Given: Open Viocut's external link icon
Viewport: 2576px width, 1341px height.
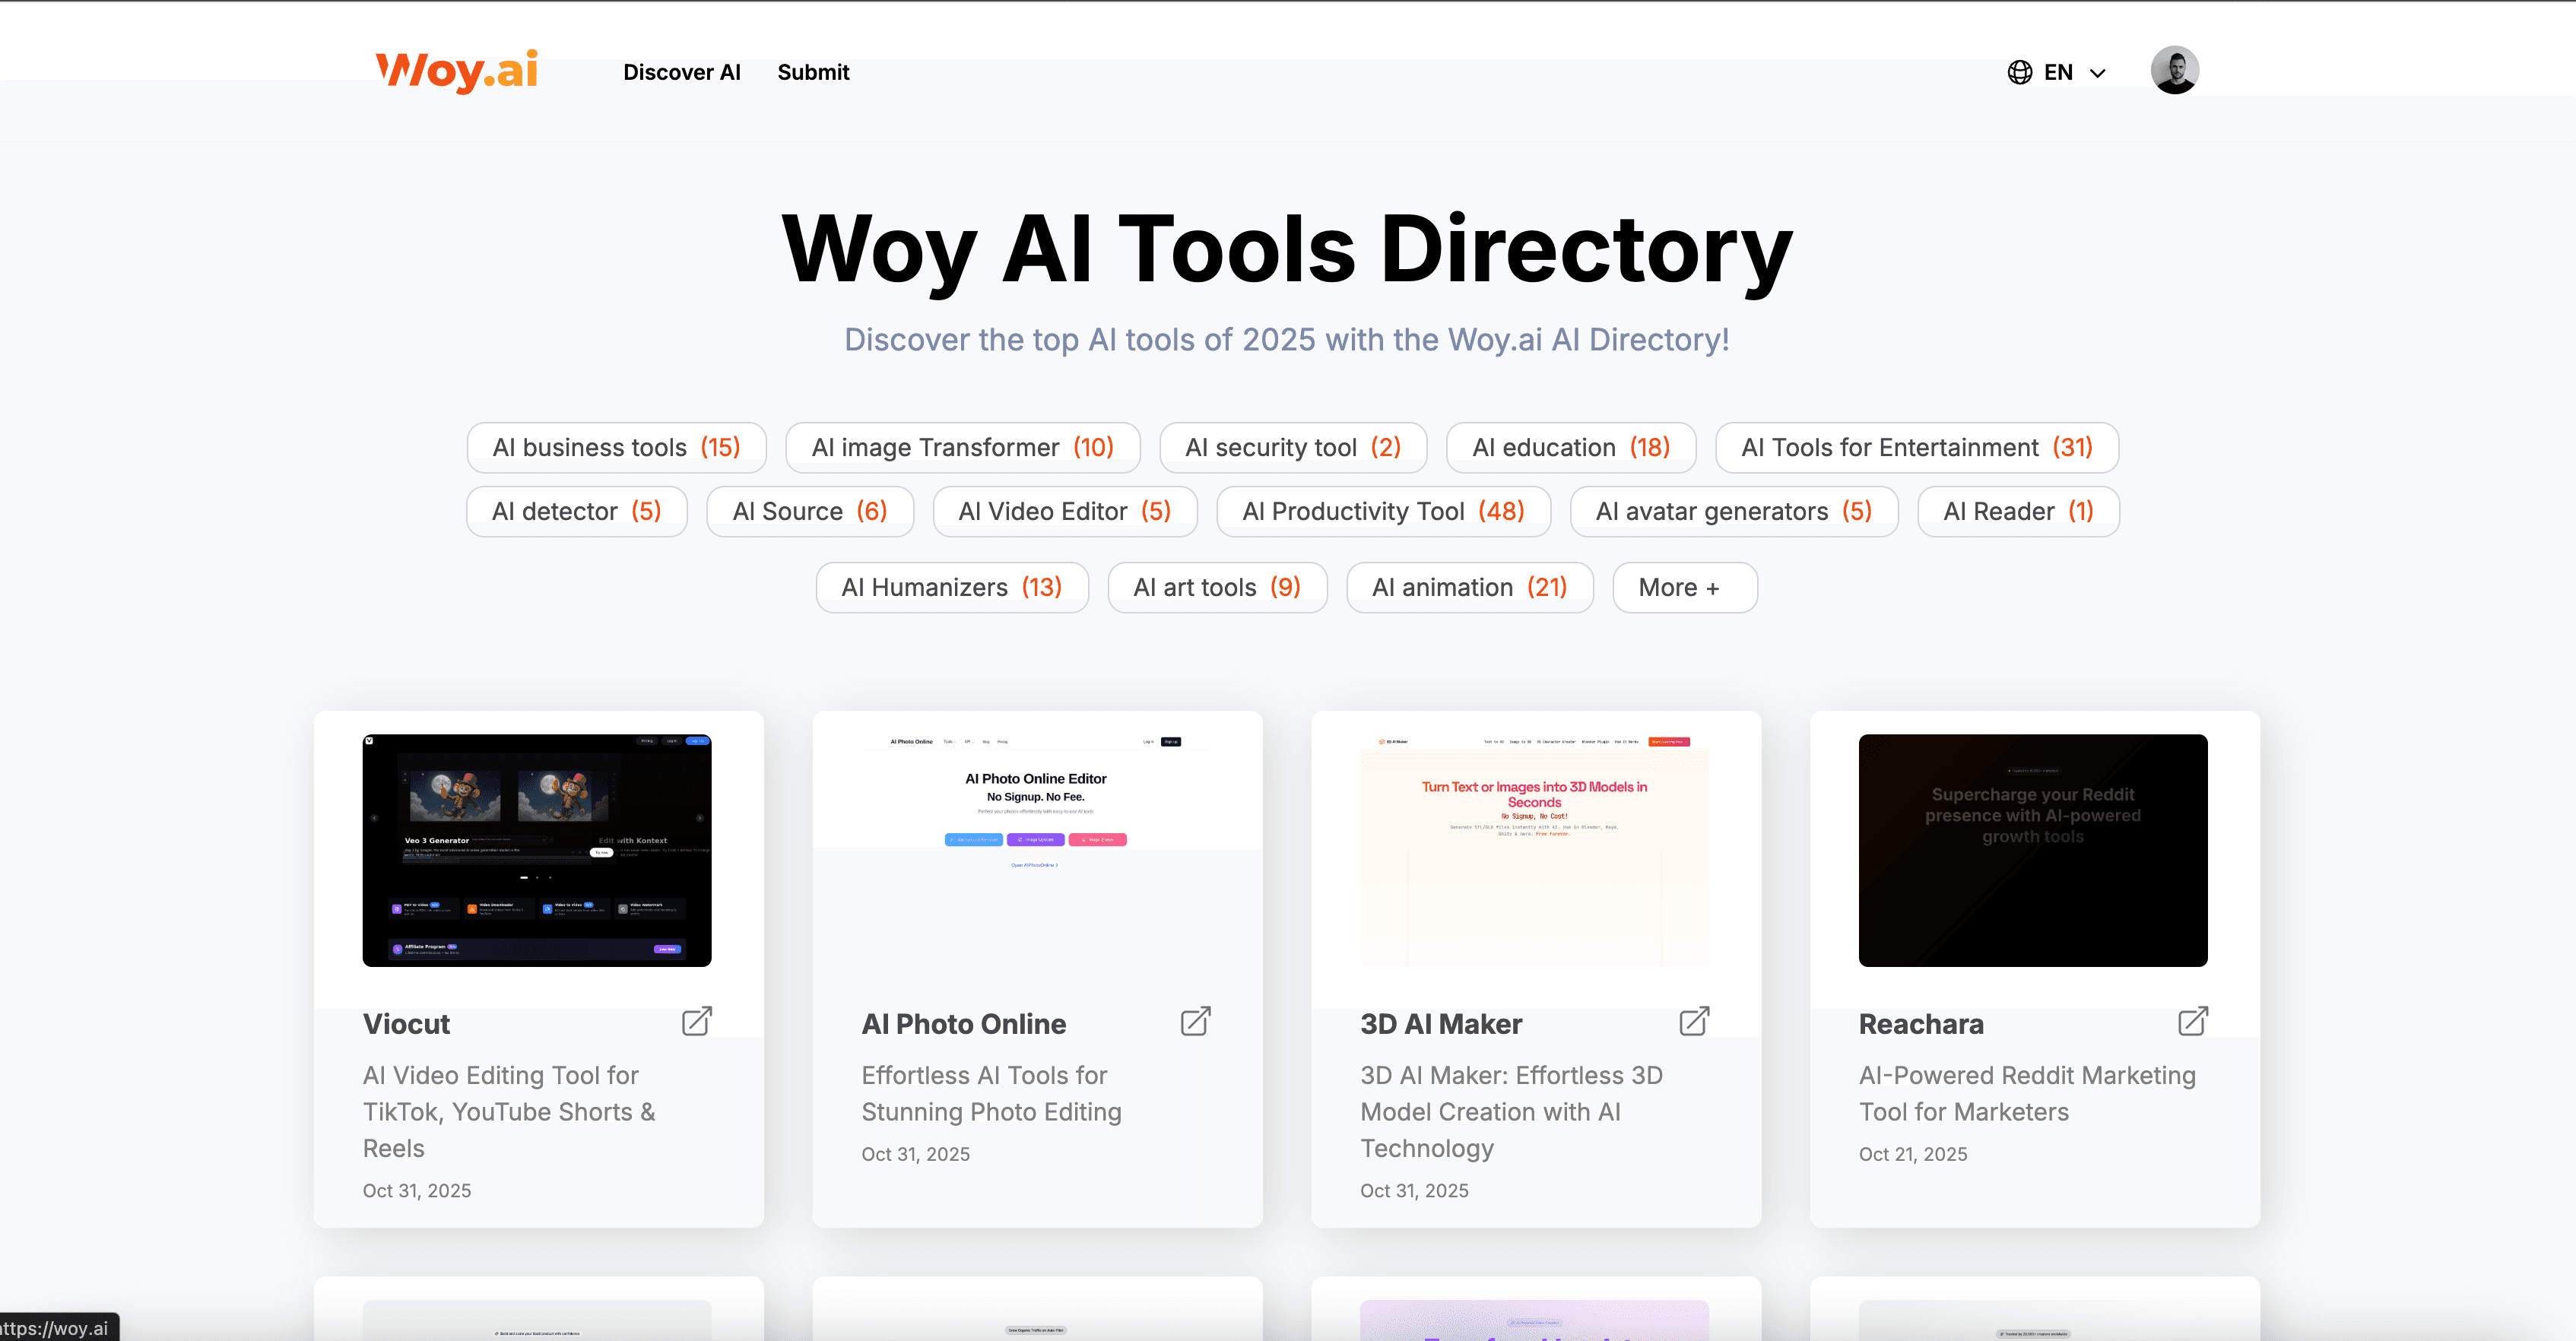Looking at the screenshot, I should [697, 1021].
